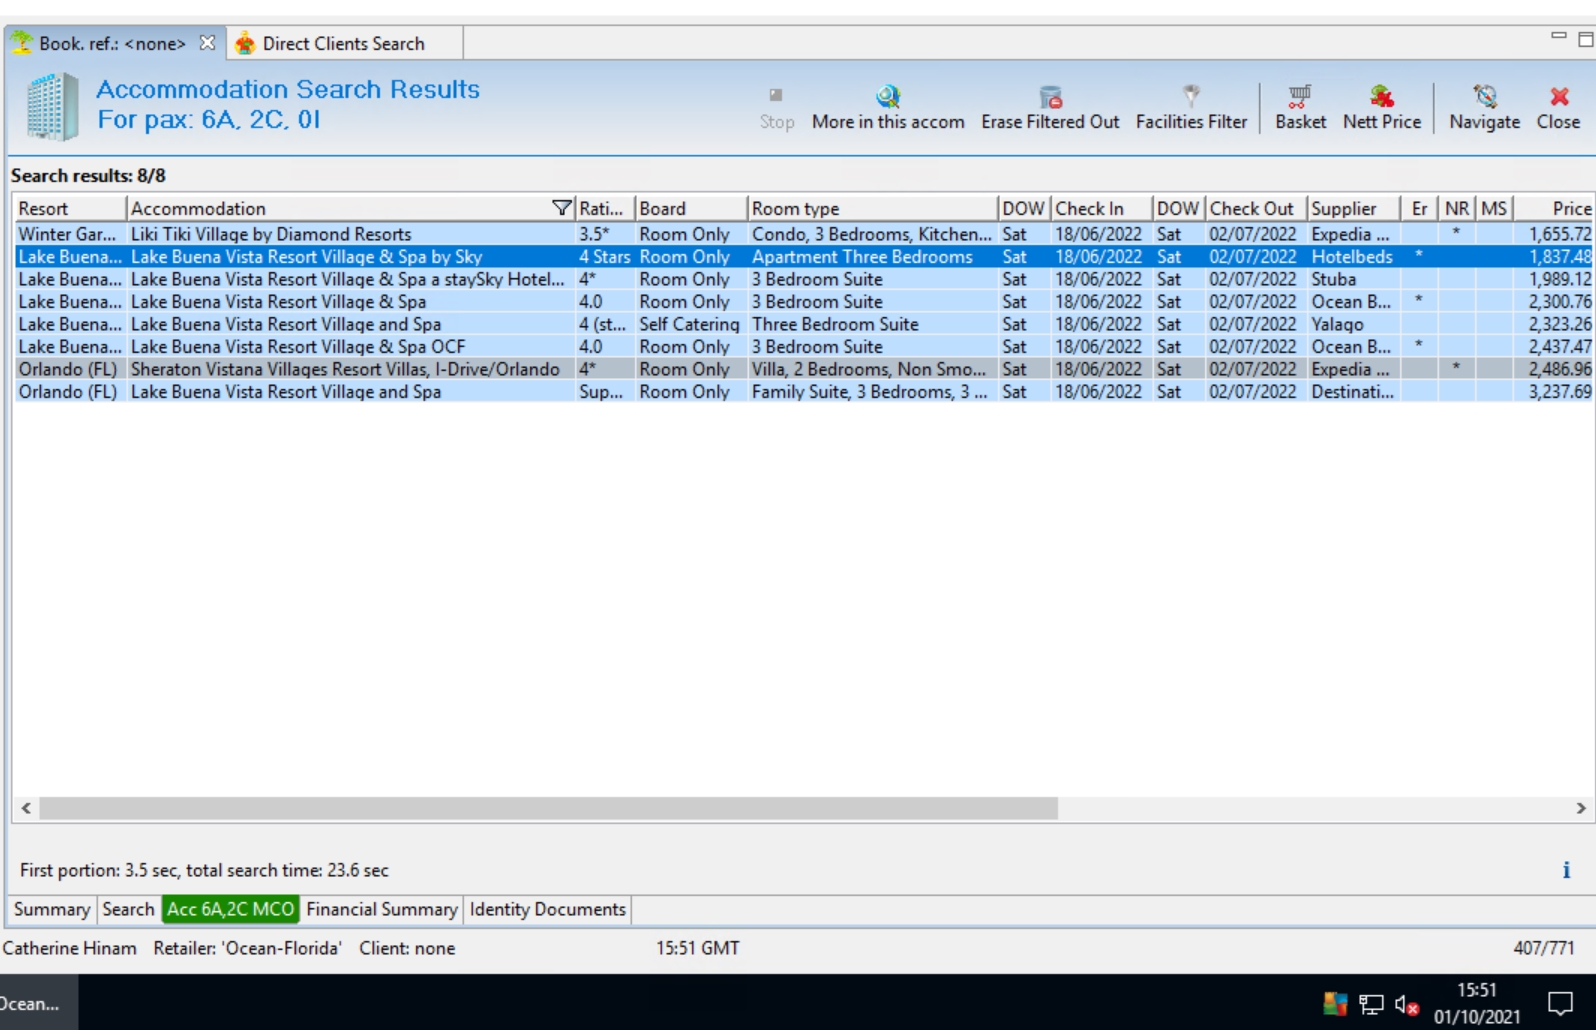This screenshot has height=1030, width=1596.
Task: Click the price 3,237.69
Action: coord(1559,392)
